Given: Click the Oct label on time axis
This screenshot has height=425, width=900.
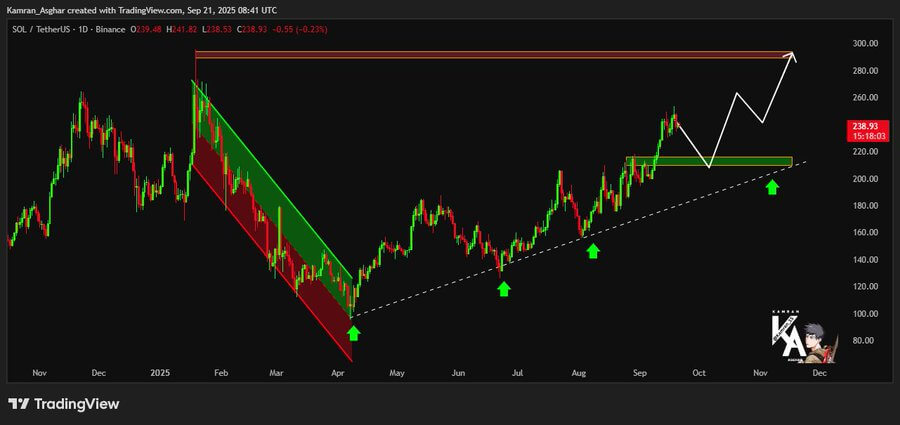Looking at the screenshot, I should (699, 373).
